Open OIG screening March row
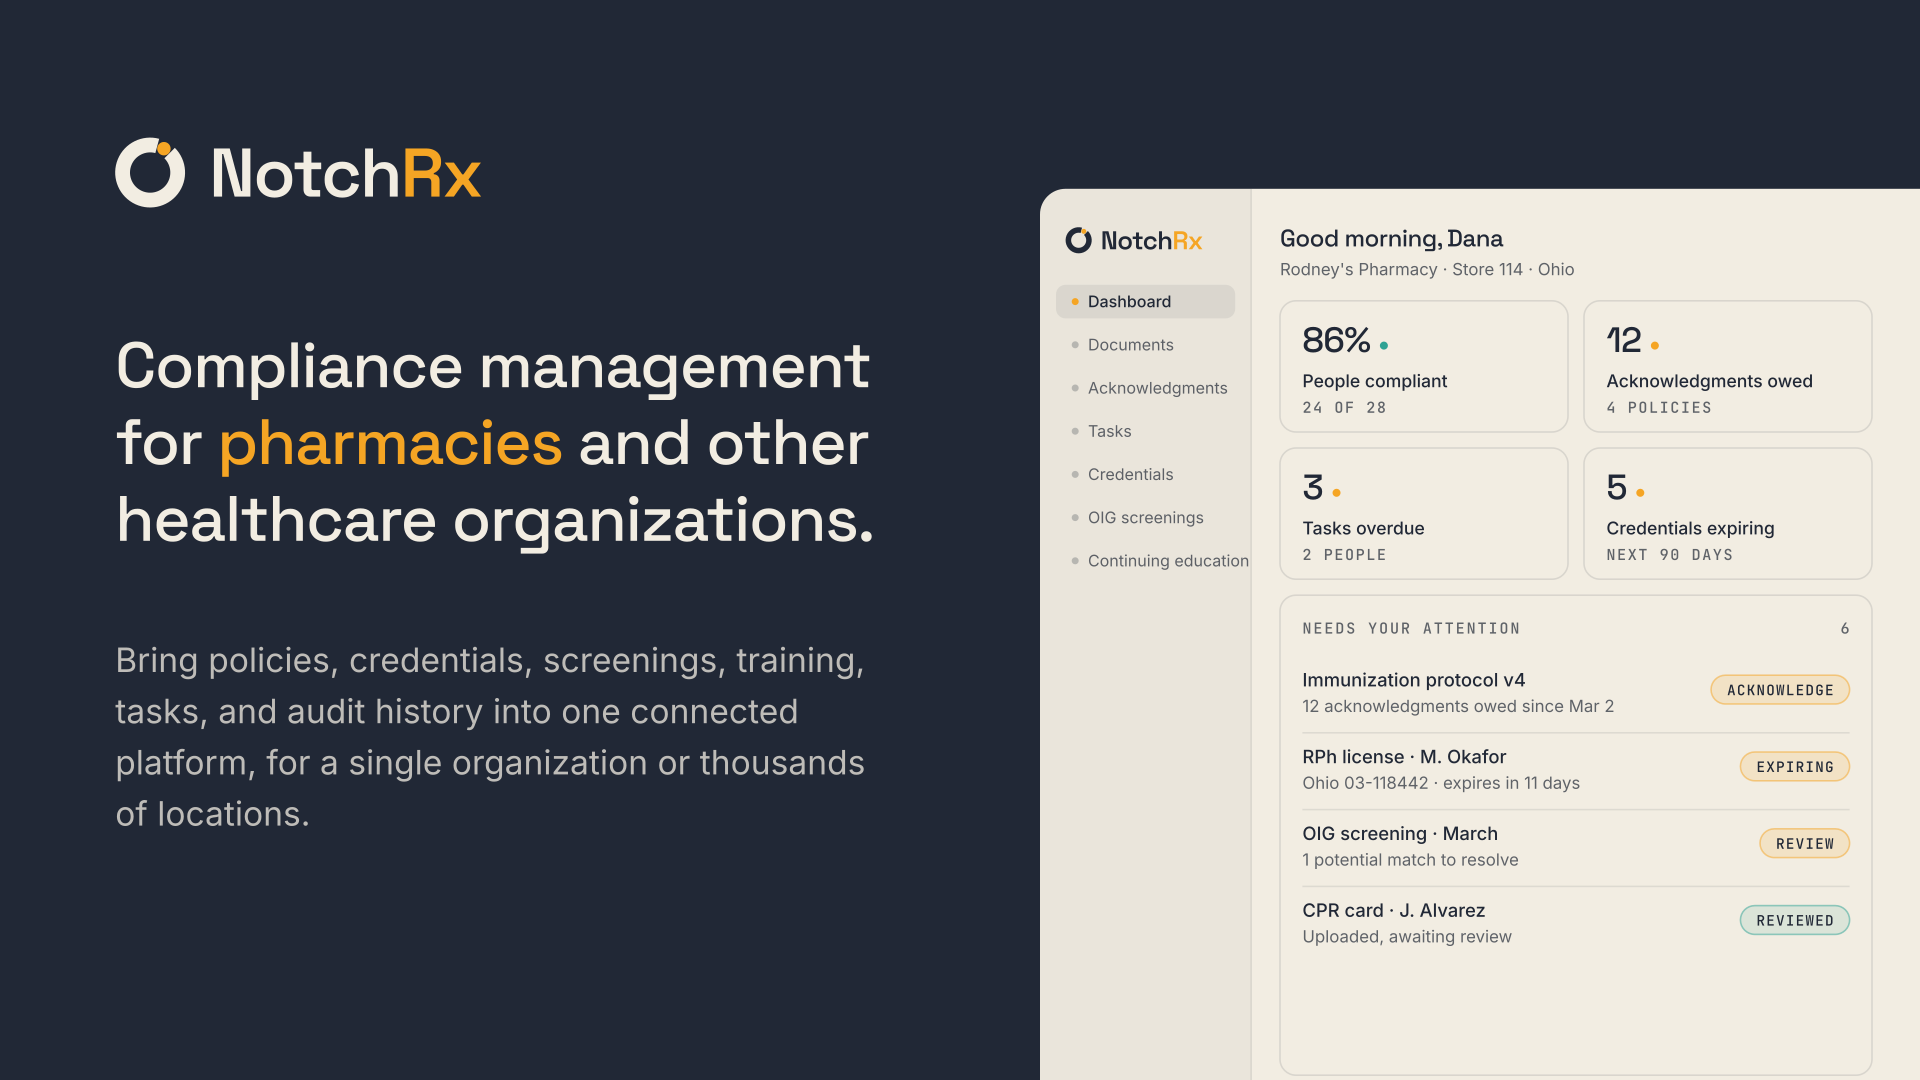The height and width of the screenshot is (1080, 1920). tap(1576, 846)
